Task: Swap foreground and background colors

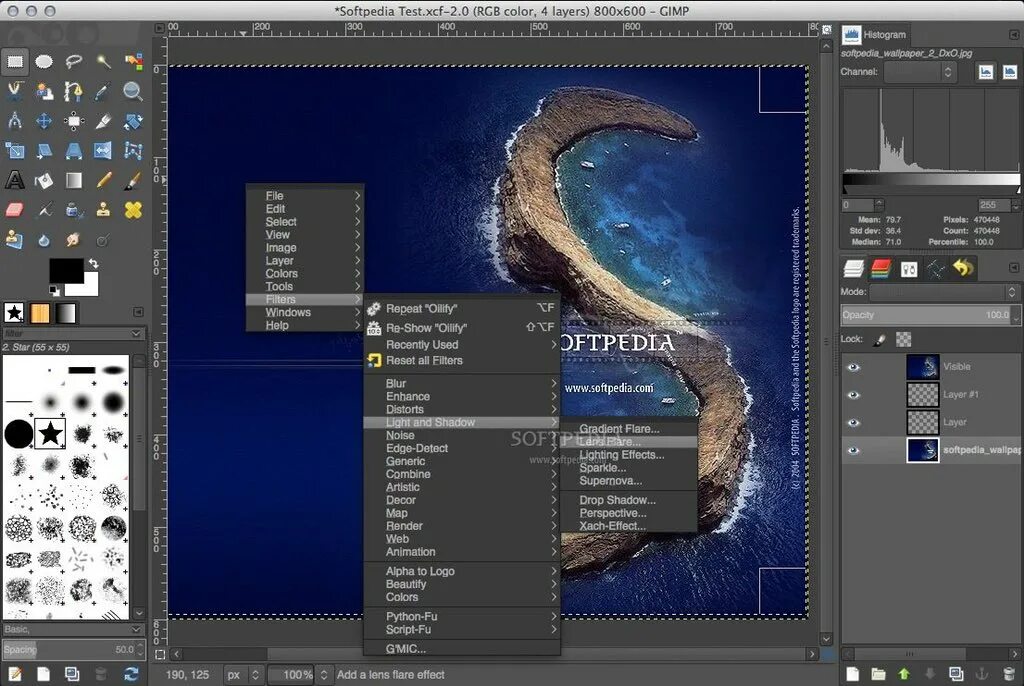Action: pos(93,263)
